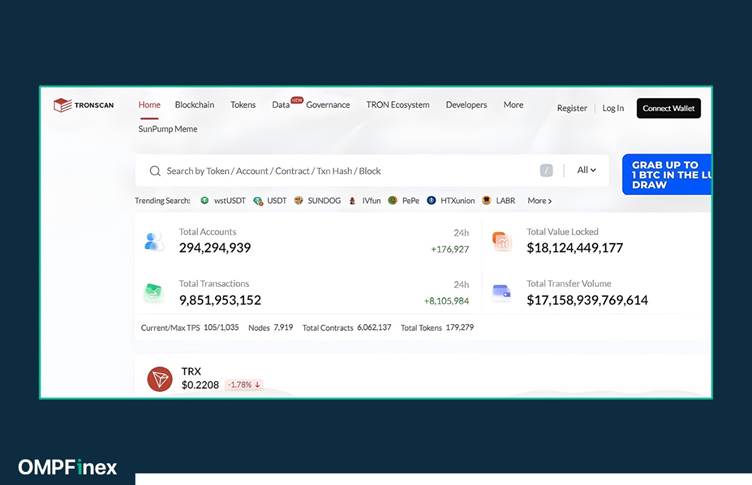752x485 pixels.
Task: Click the TRONSCAN logo icon
Action: click(x=62, y=105)
